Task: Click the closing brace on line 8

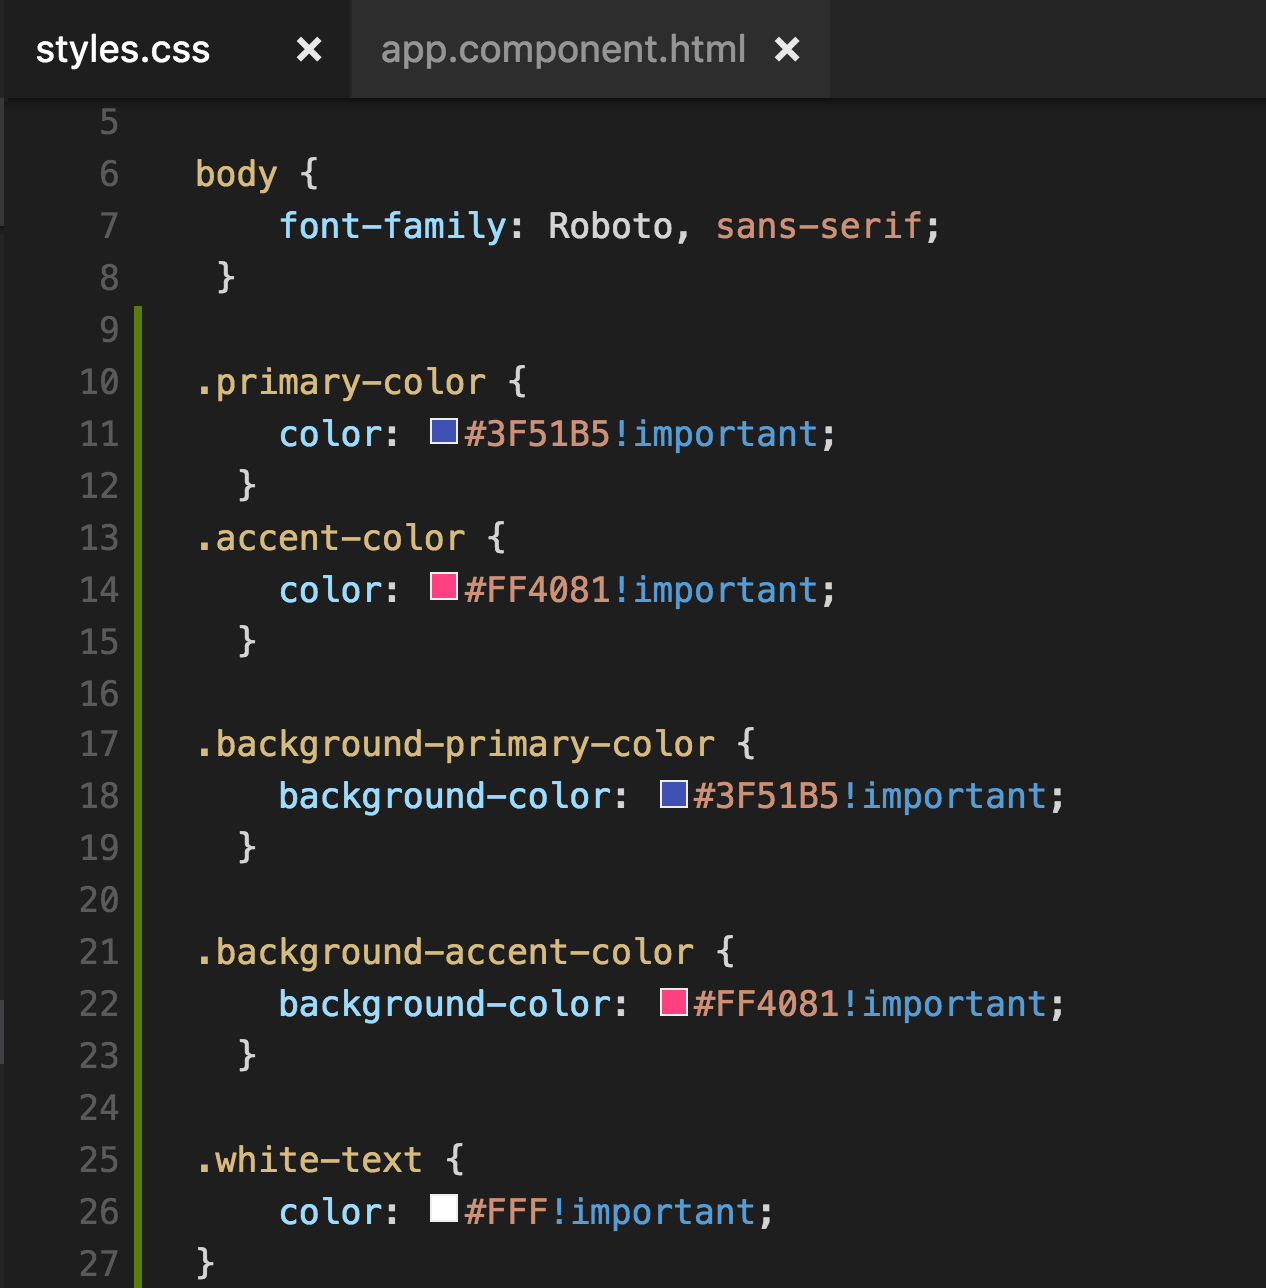Action: pyautogui.click(x=226, y=277)
